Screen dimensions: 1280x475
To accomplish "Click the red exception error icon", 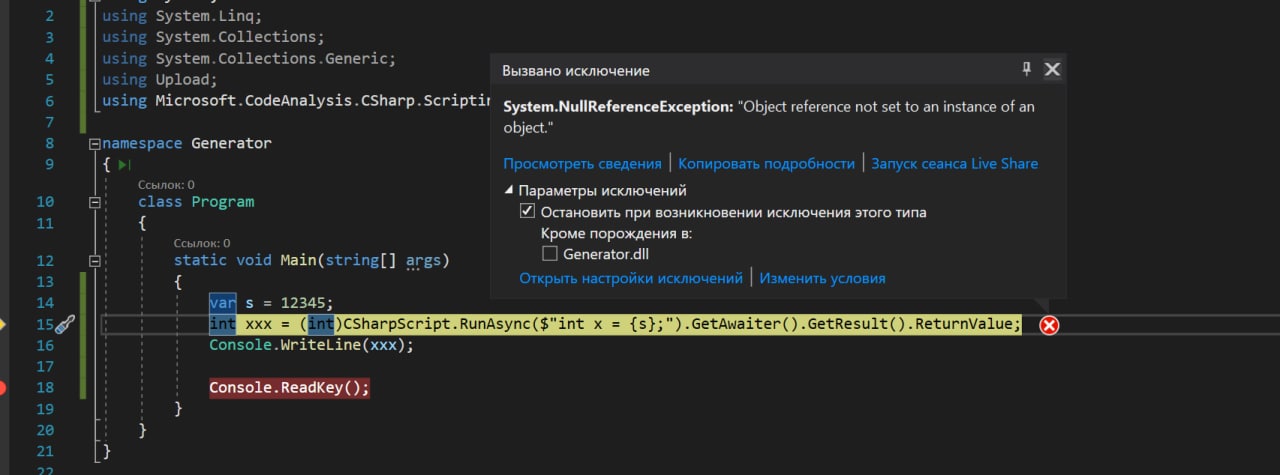I will [1049, 325].
